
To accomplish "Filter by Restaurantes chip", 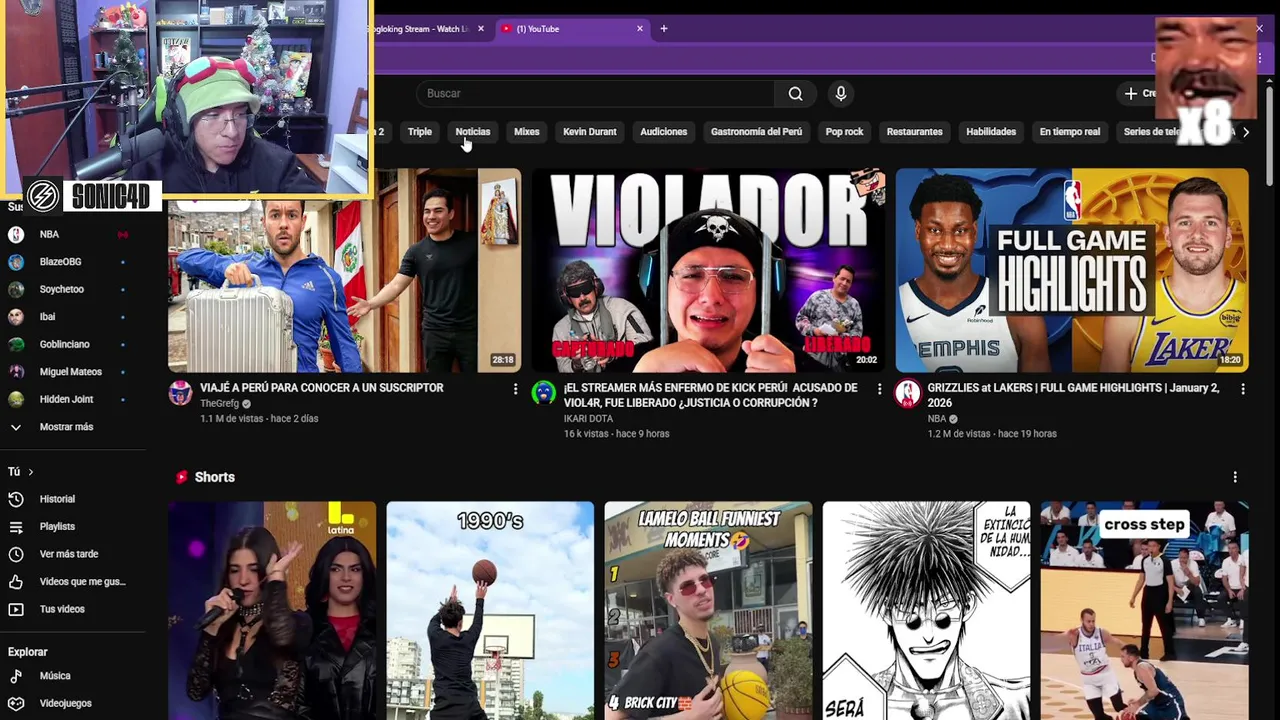I will [x=915, y=132].
